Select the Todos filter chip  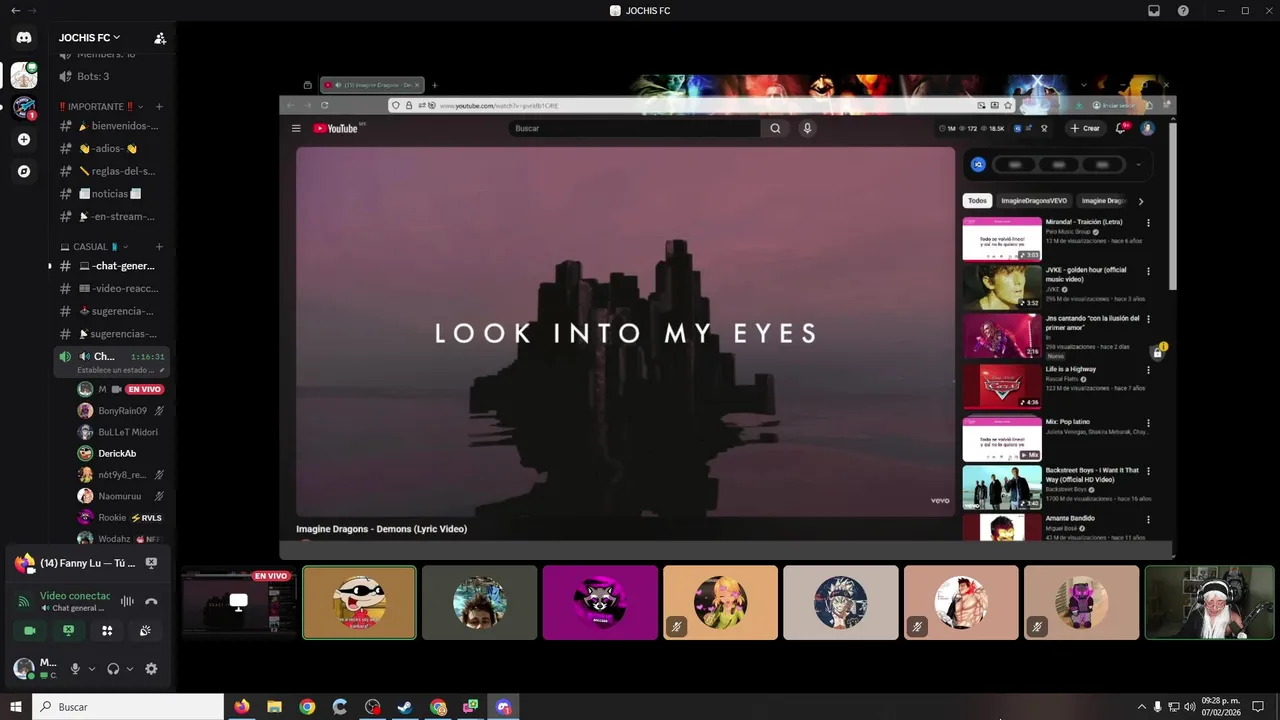[x=977, y=201]
